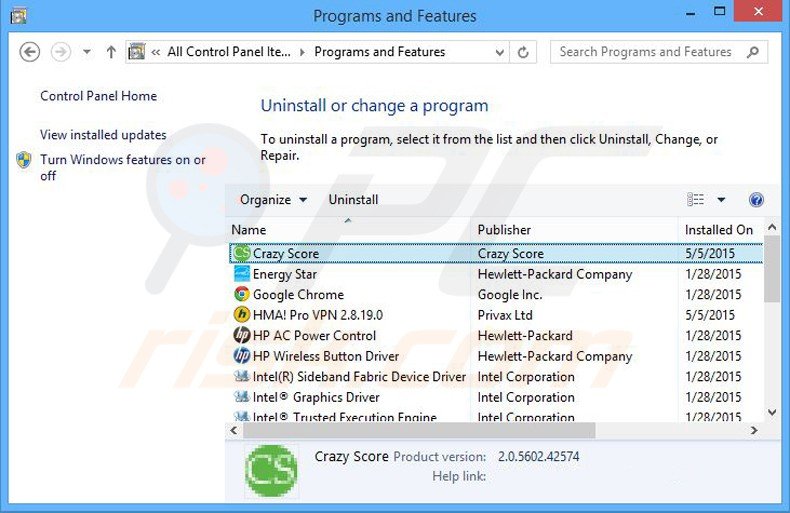Click the vertical scrollbar up arrow
790x513 pixels.
point(772,227)
